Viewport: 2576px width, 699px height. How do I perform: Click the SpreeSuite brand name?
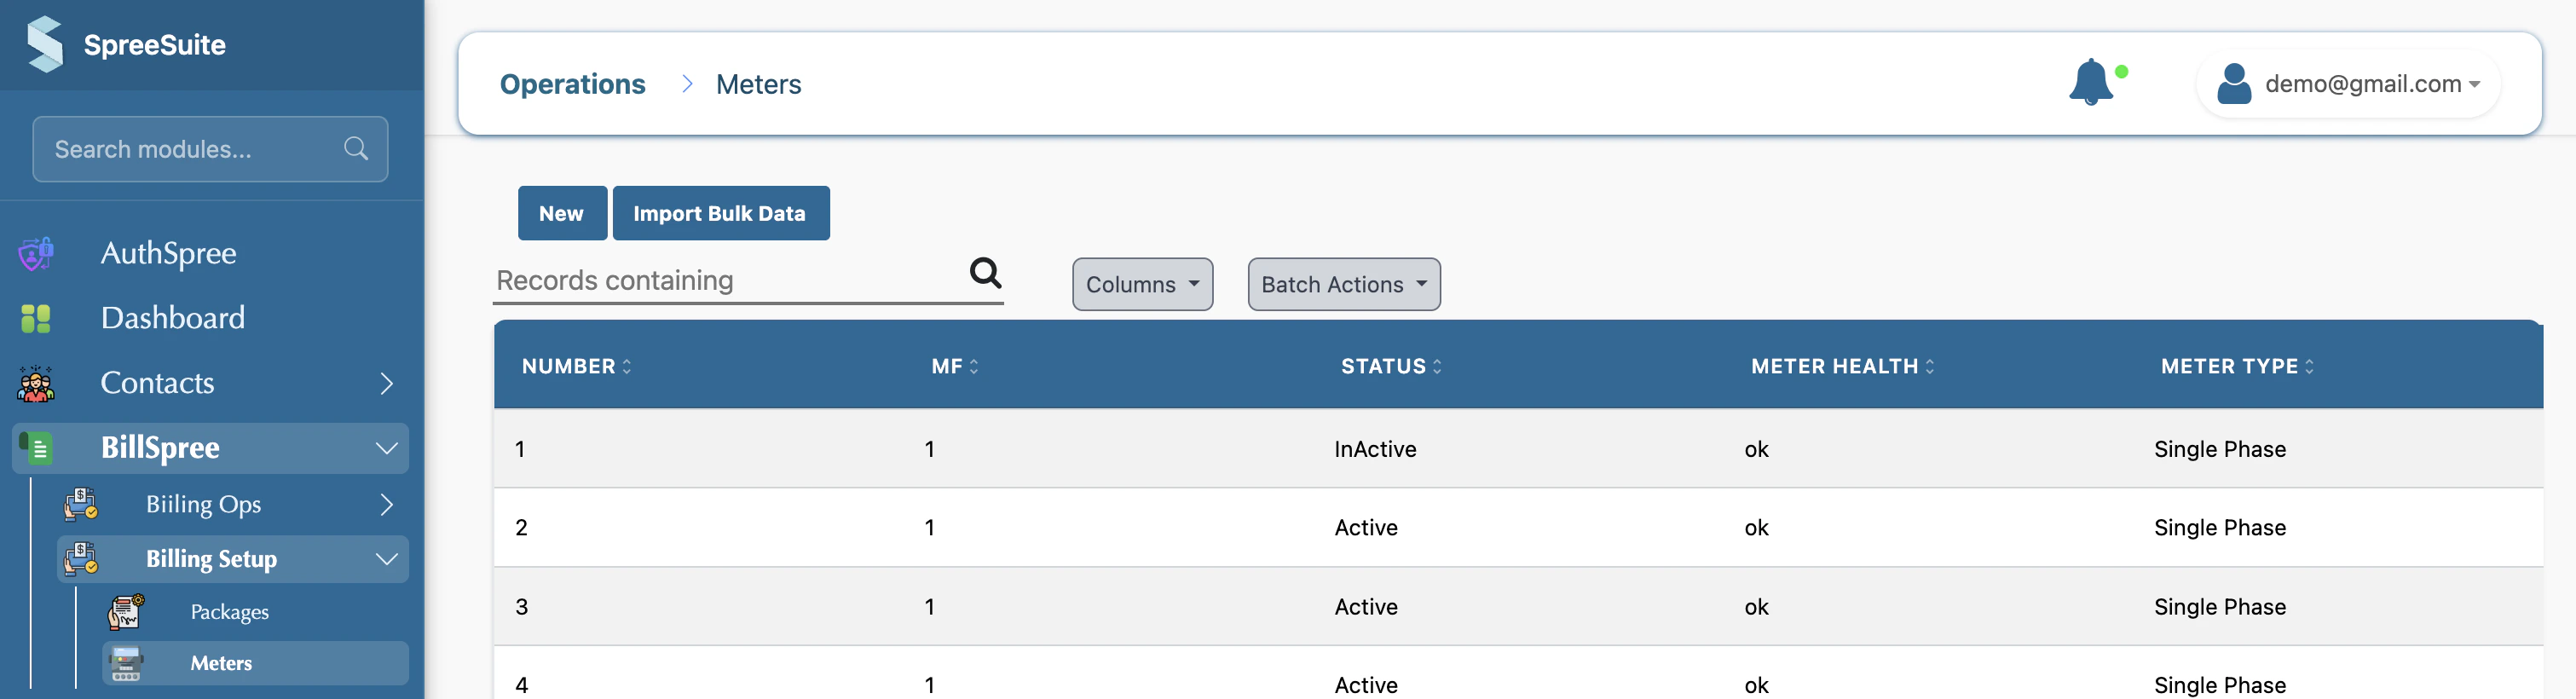[x=154, y=45]
